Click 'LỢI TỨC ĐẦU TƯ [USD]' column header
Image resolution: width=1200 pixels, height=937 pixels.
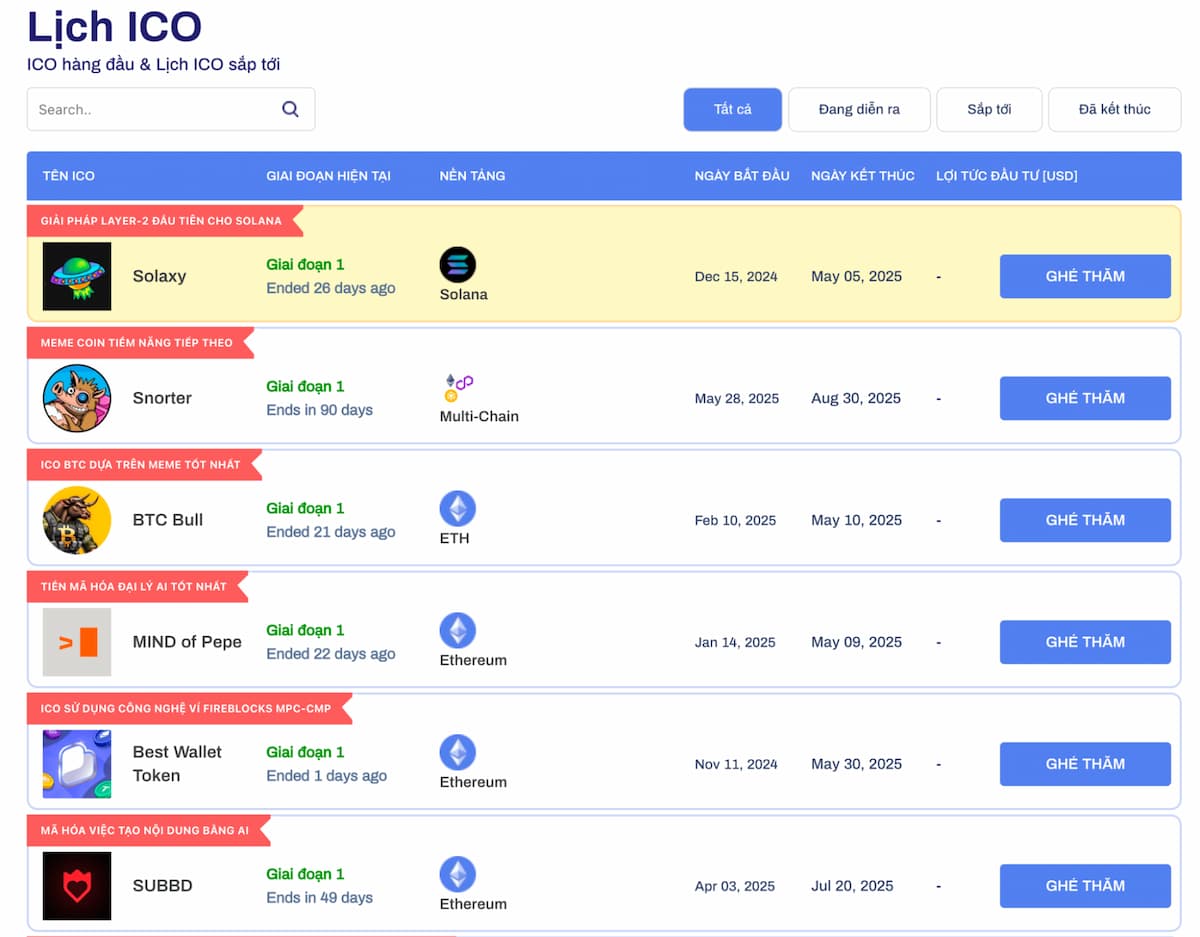click(1007, 176)
